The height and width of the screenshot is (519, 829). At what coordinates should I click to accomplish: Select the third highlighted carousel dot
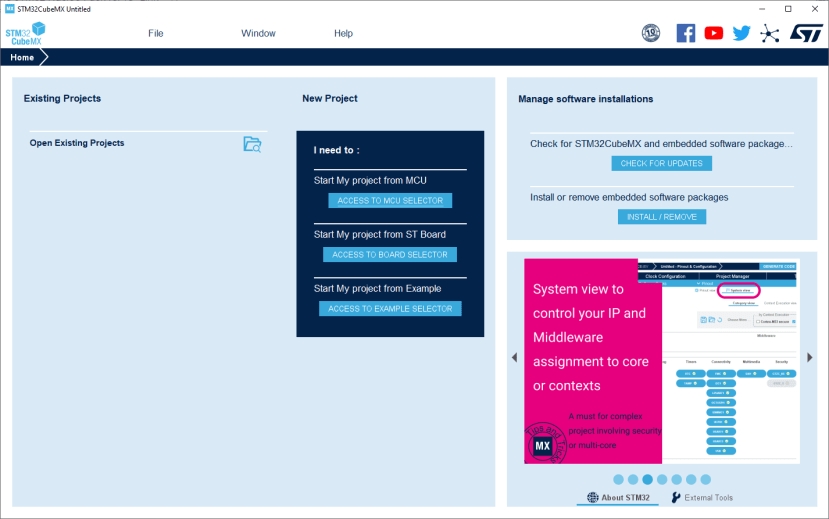647,479
